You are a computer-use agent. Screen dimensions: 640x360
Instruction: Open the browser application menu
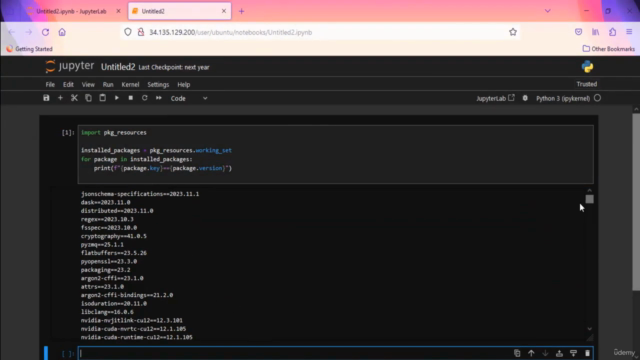629,32
